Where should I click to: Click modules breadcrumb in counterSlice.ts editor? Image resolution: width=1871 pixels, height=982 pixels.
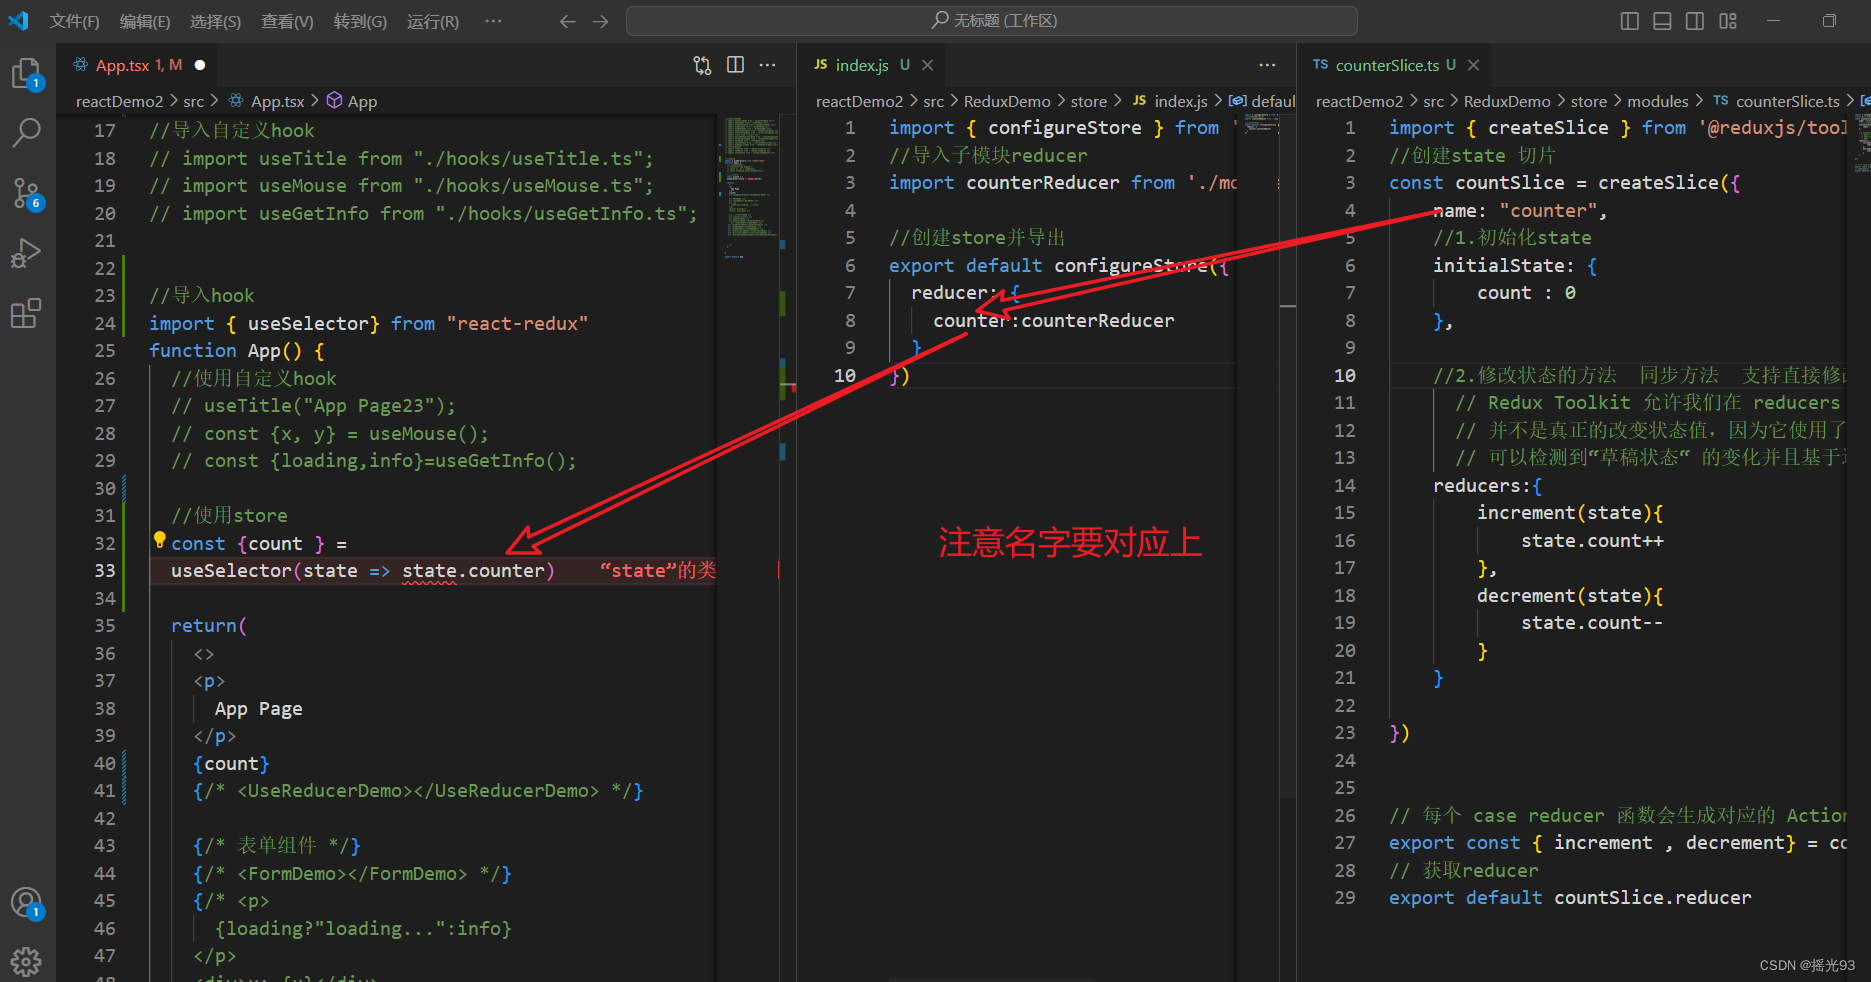click(1657, 101)
